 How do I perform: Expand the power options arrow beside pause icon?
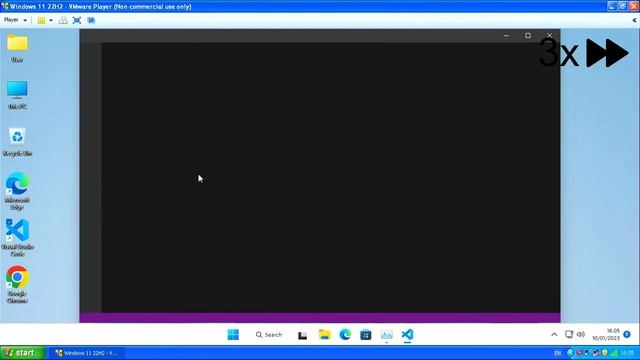point(51,20)
